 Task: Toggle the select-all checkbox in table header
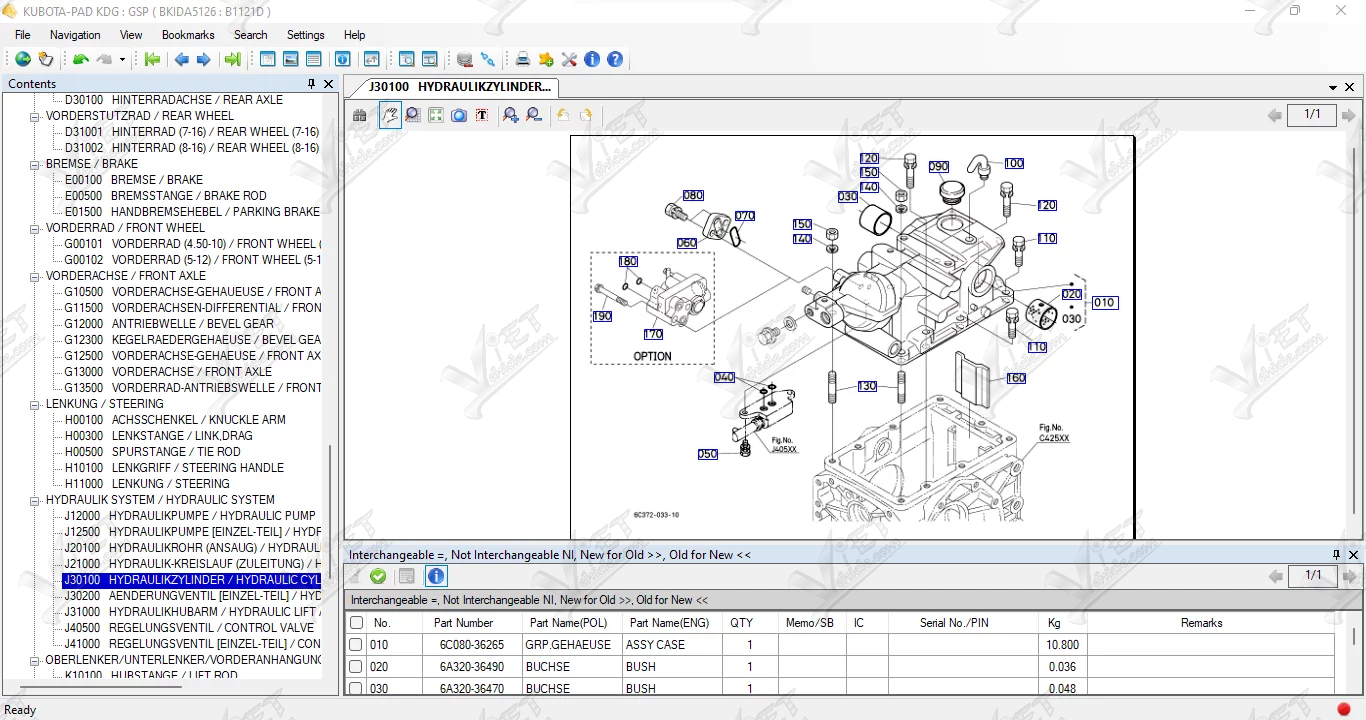[356, 623]
